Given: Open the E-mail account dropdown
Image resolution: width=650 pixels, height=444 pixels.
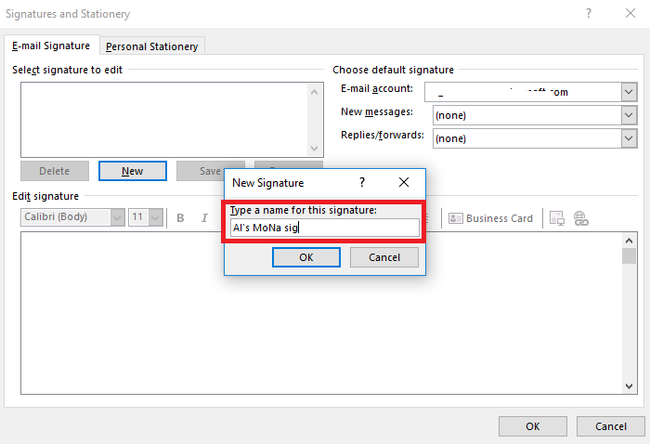Looking at the screenshot, I should click(628, 92).
